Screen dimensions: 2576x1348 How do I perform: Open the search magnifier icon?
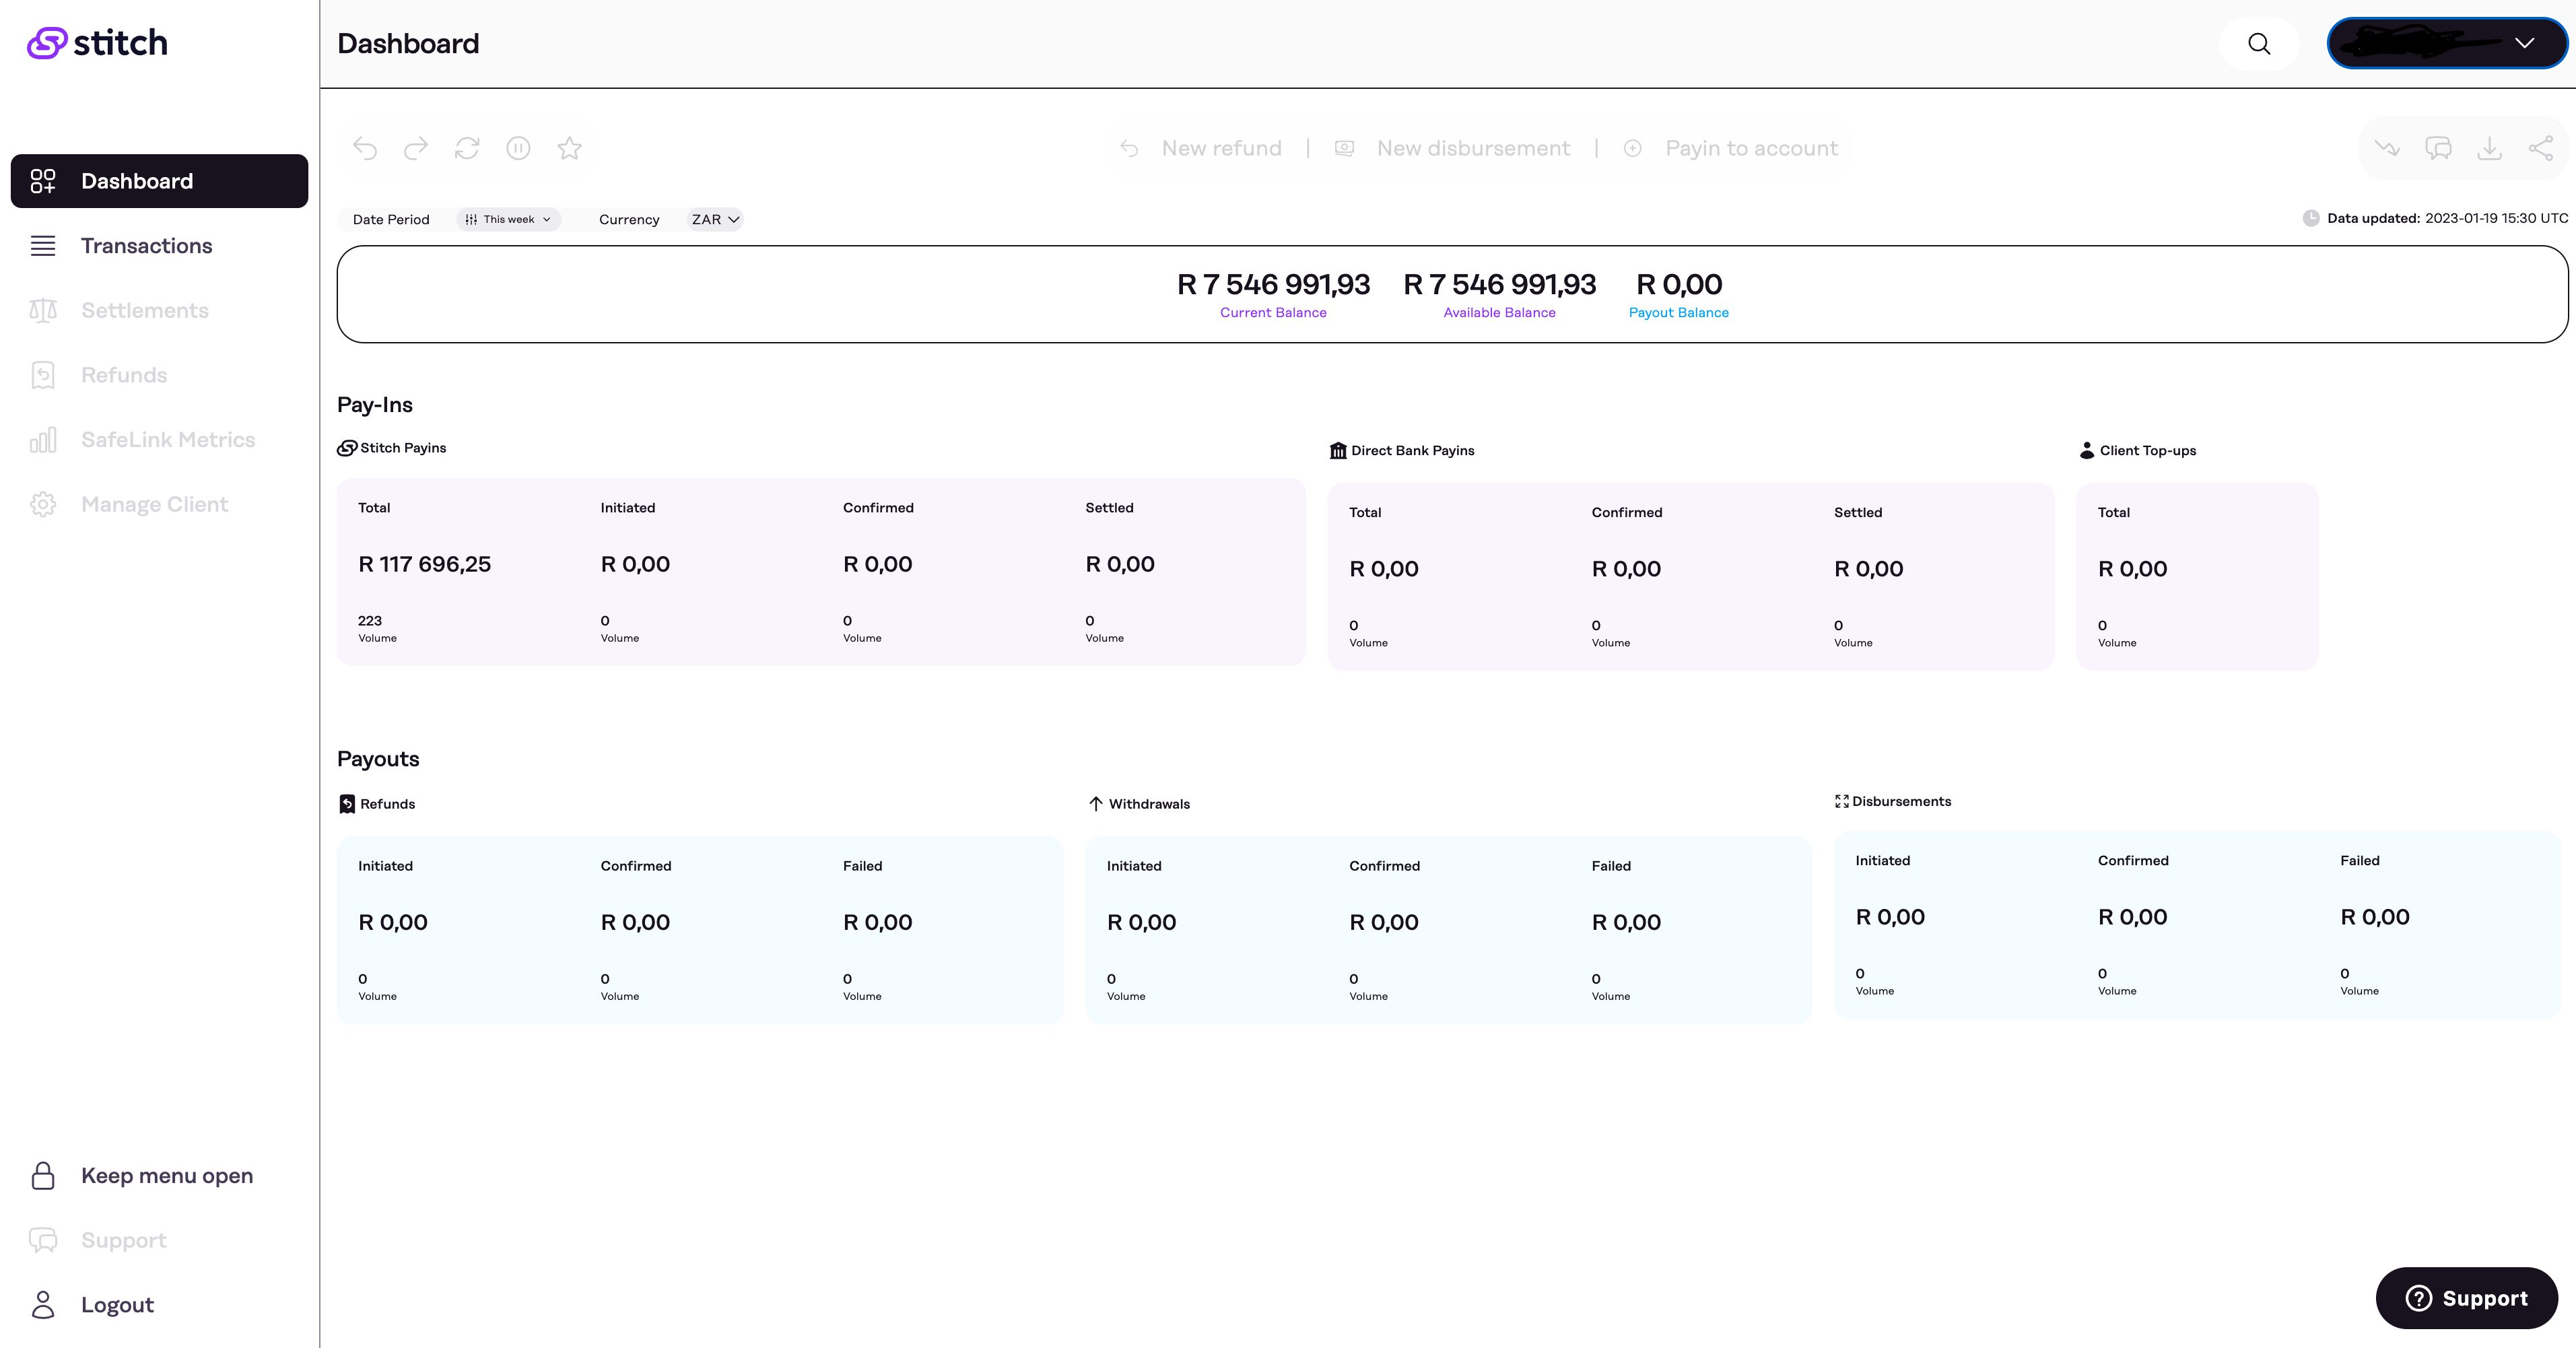pyautogui.click(x=2259, y=44)
